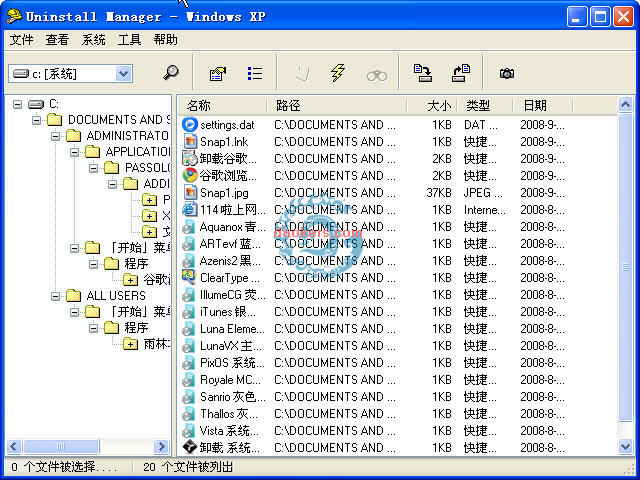
Task: Click the tree panel scroll-right arrow
Action: click(162, 446)
